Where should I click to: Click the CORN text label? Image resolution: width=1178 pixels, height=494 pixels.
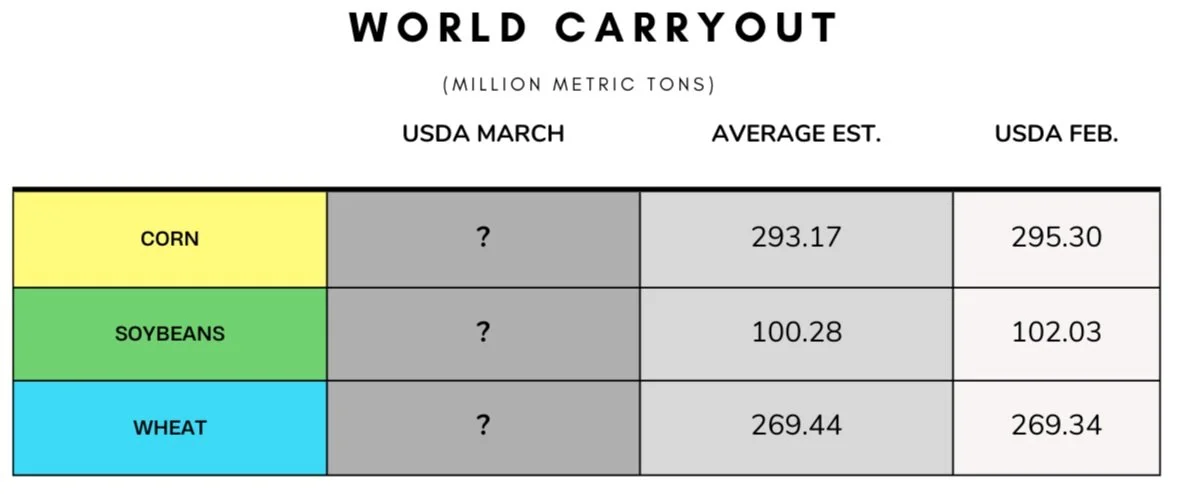[x=170, y=239]
